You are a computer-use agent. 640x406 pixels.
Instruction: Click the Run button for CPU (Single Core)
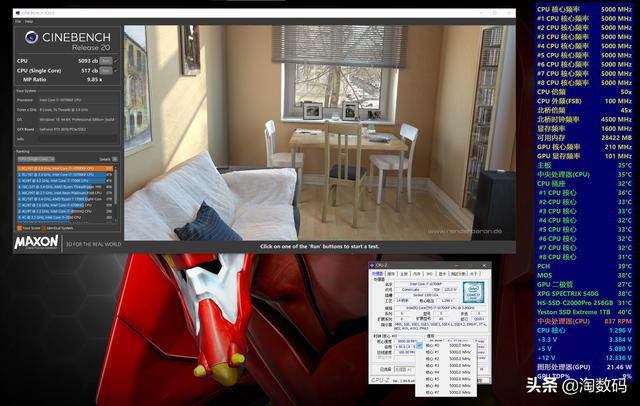pos(106,71)
